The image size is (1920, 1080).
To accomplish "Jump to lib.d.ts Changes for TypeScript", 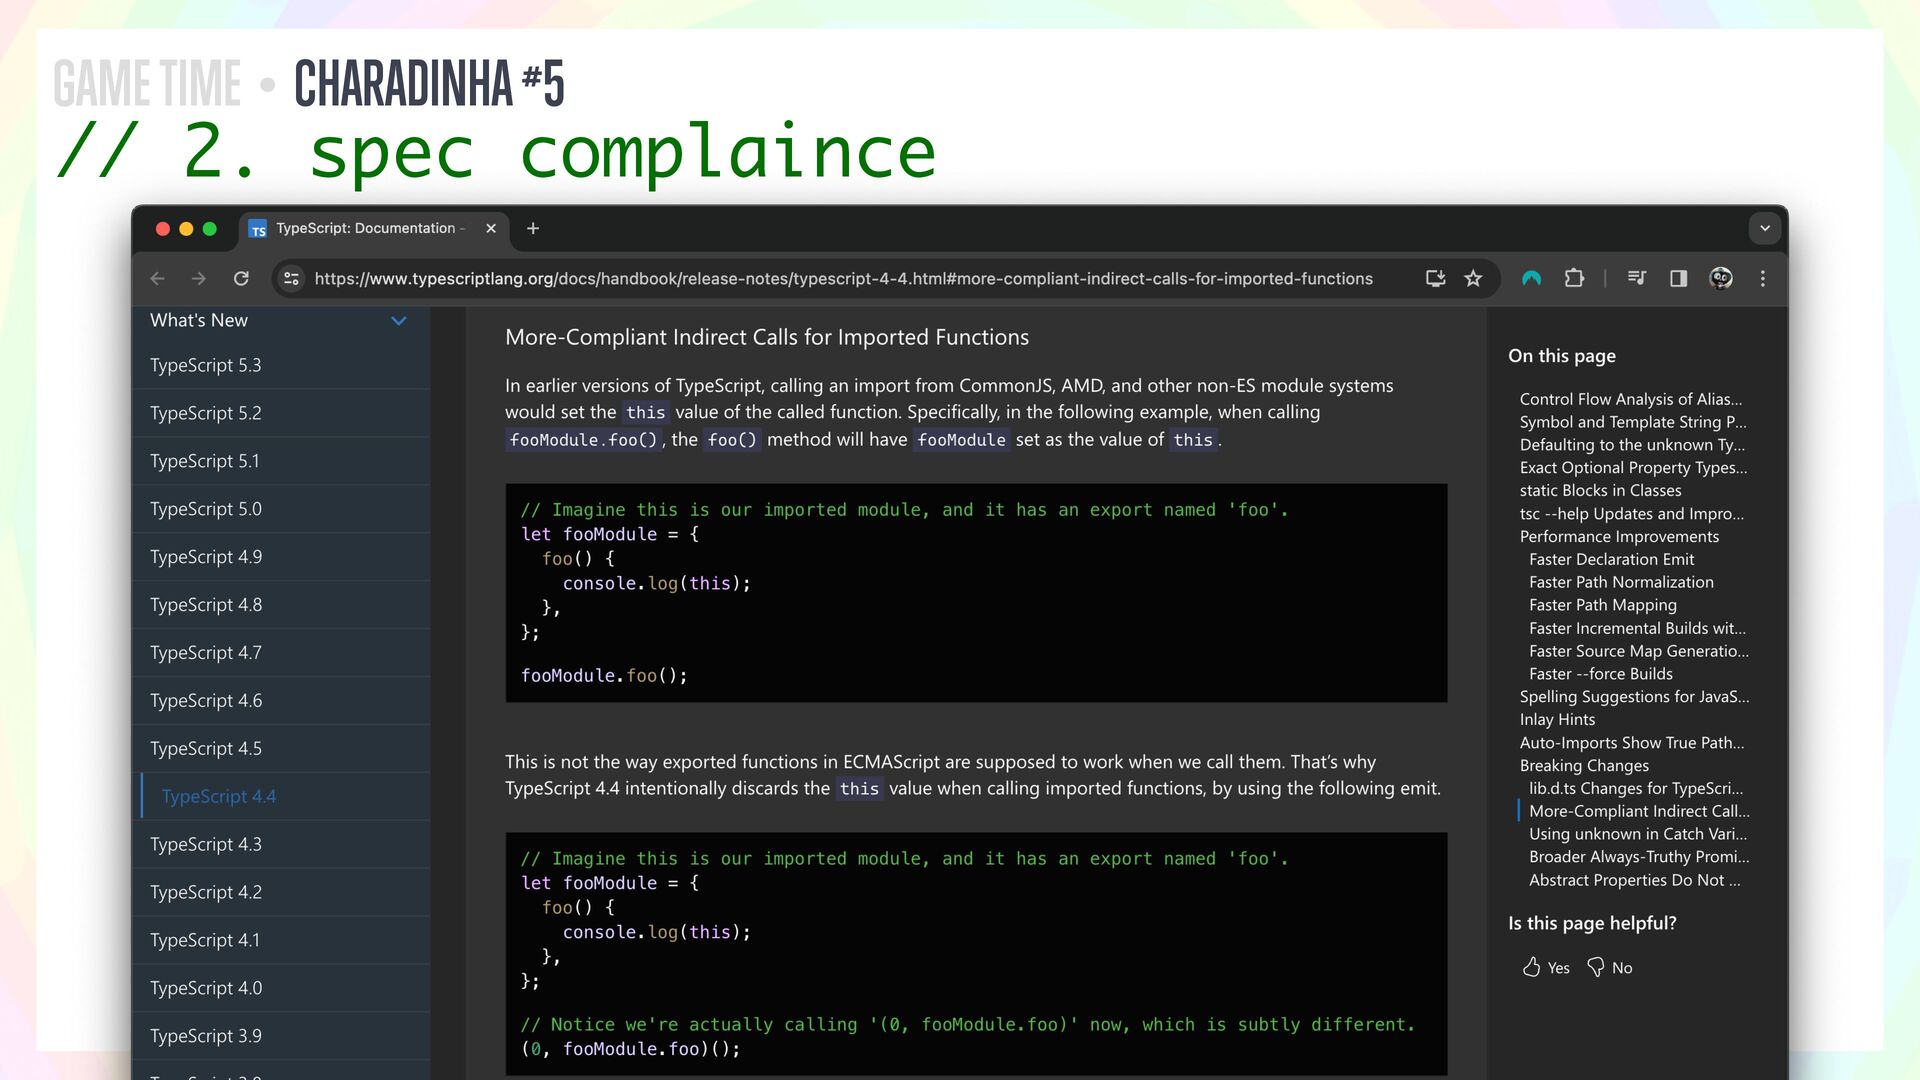I will pos(1635,790).
